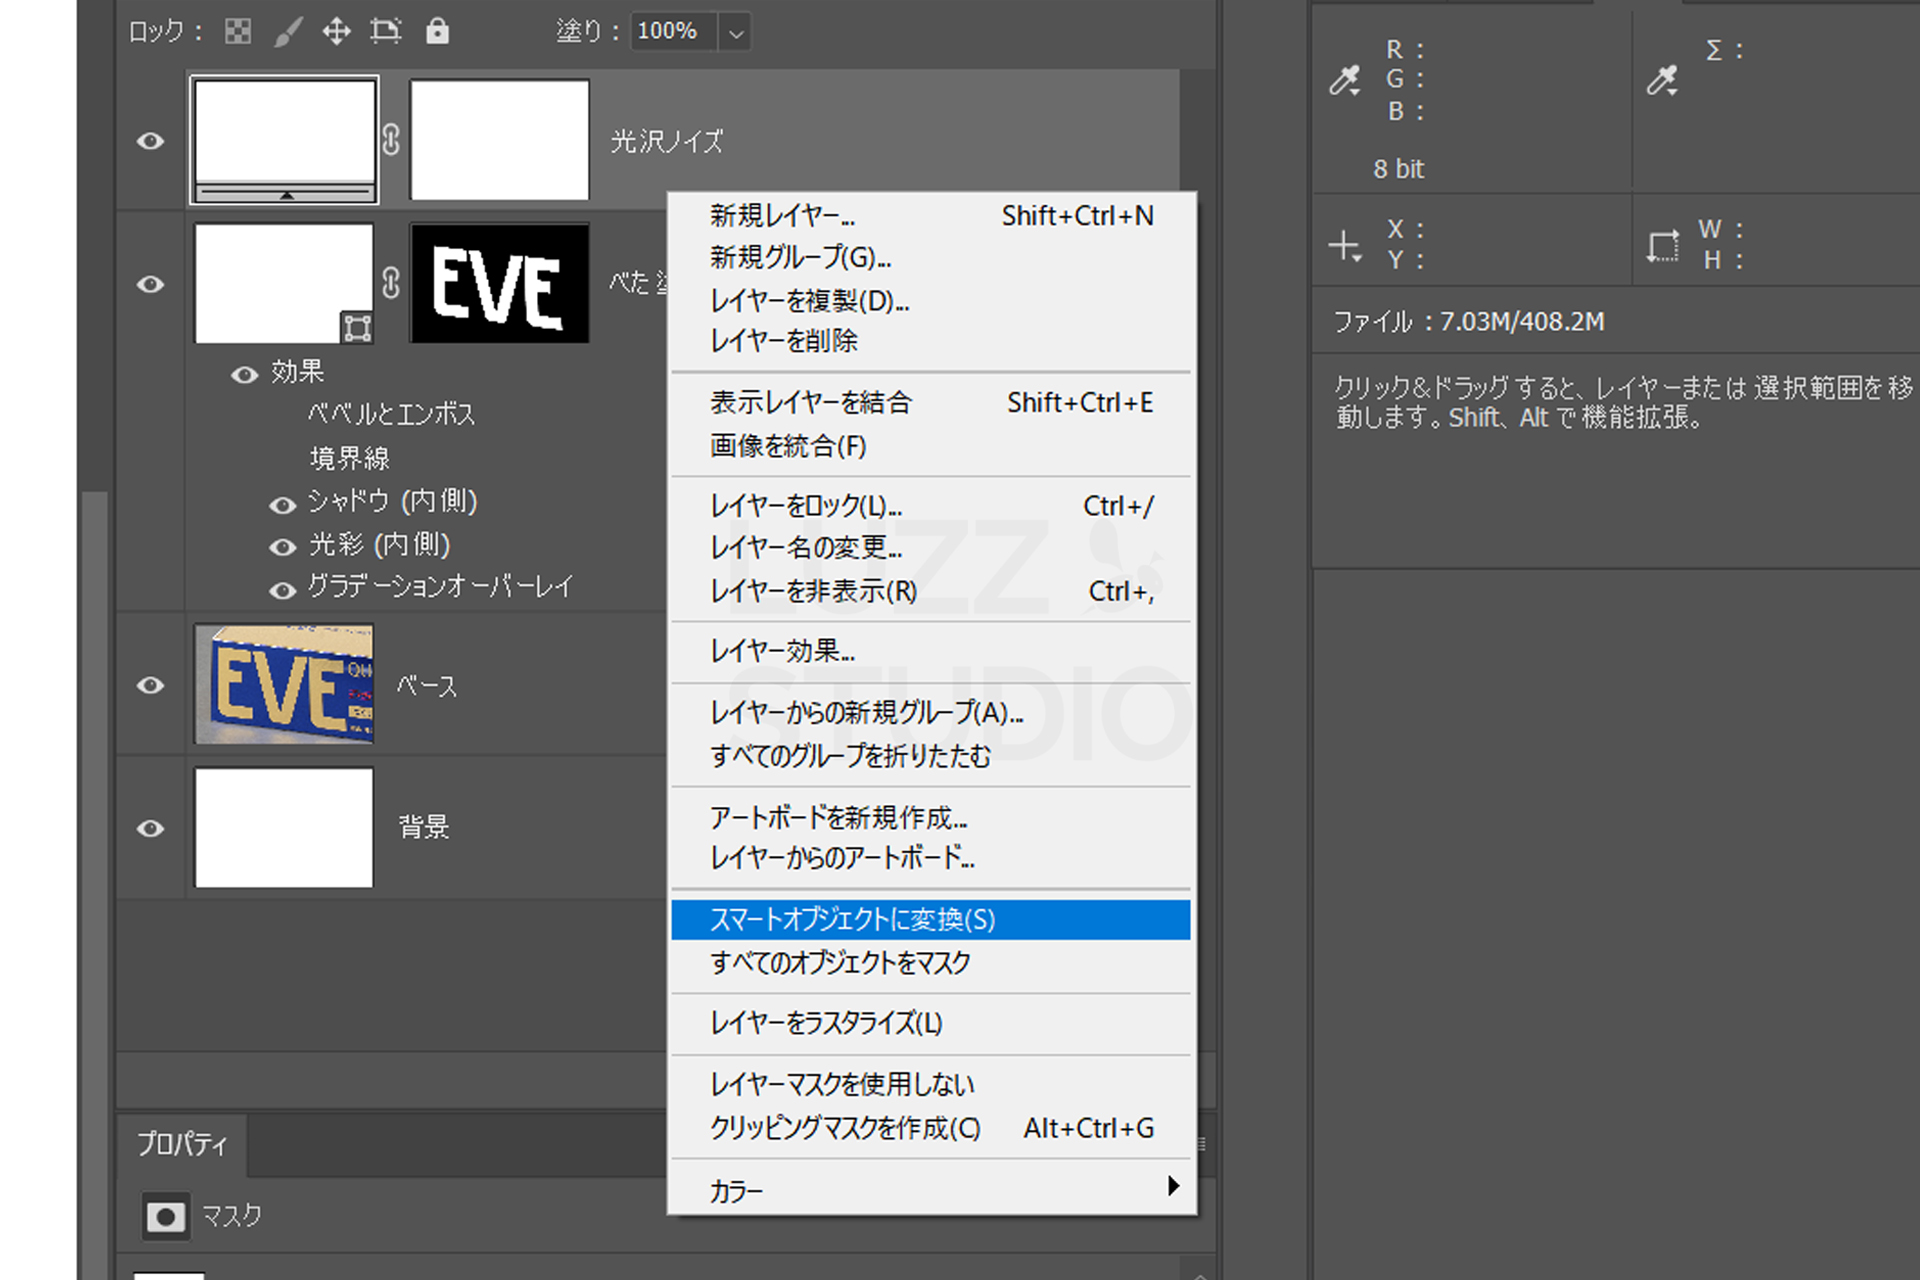Click the 塗り 100% value field

[x=669, y=32]
